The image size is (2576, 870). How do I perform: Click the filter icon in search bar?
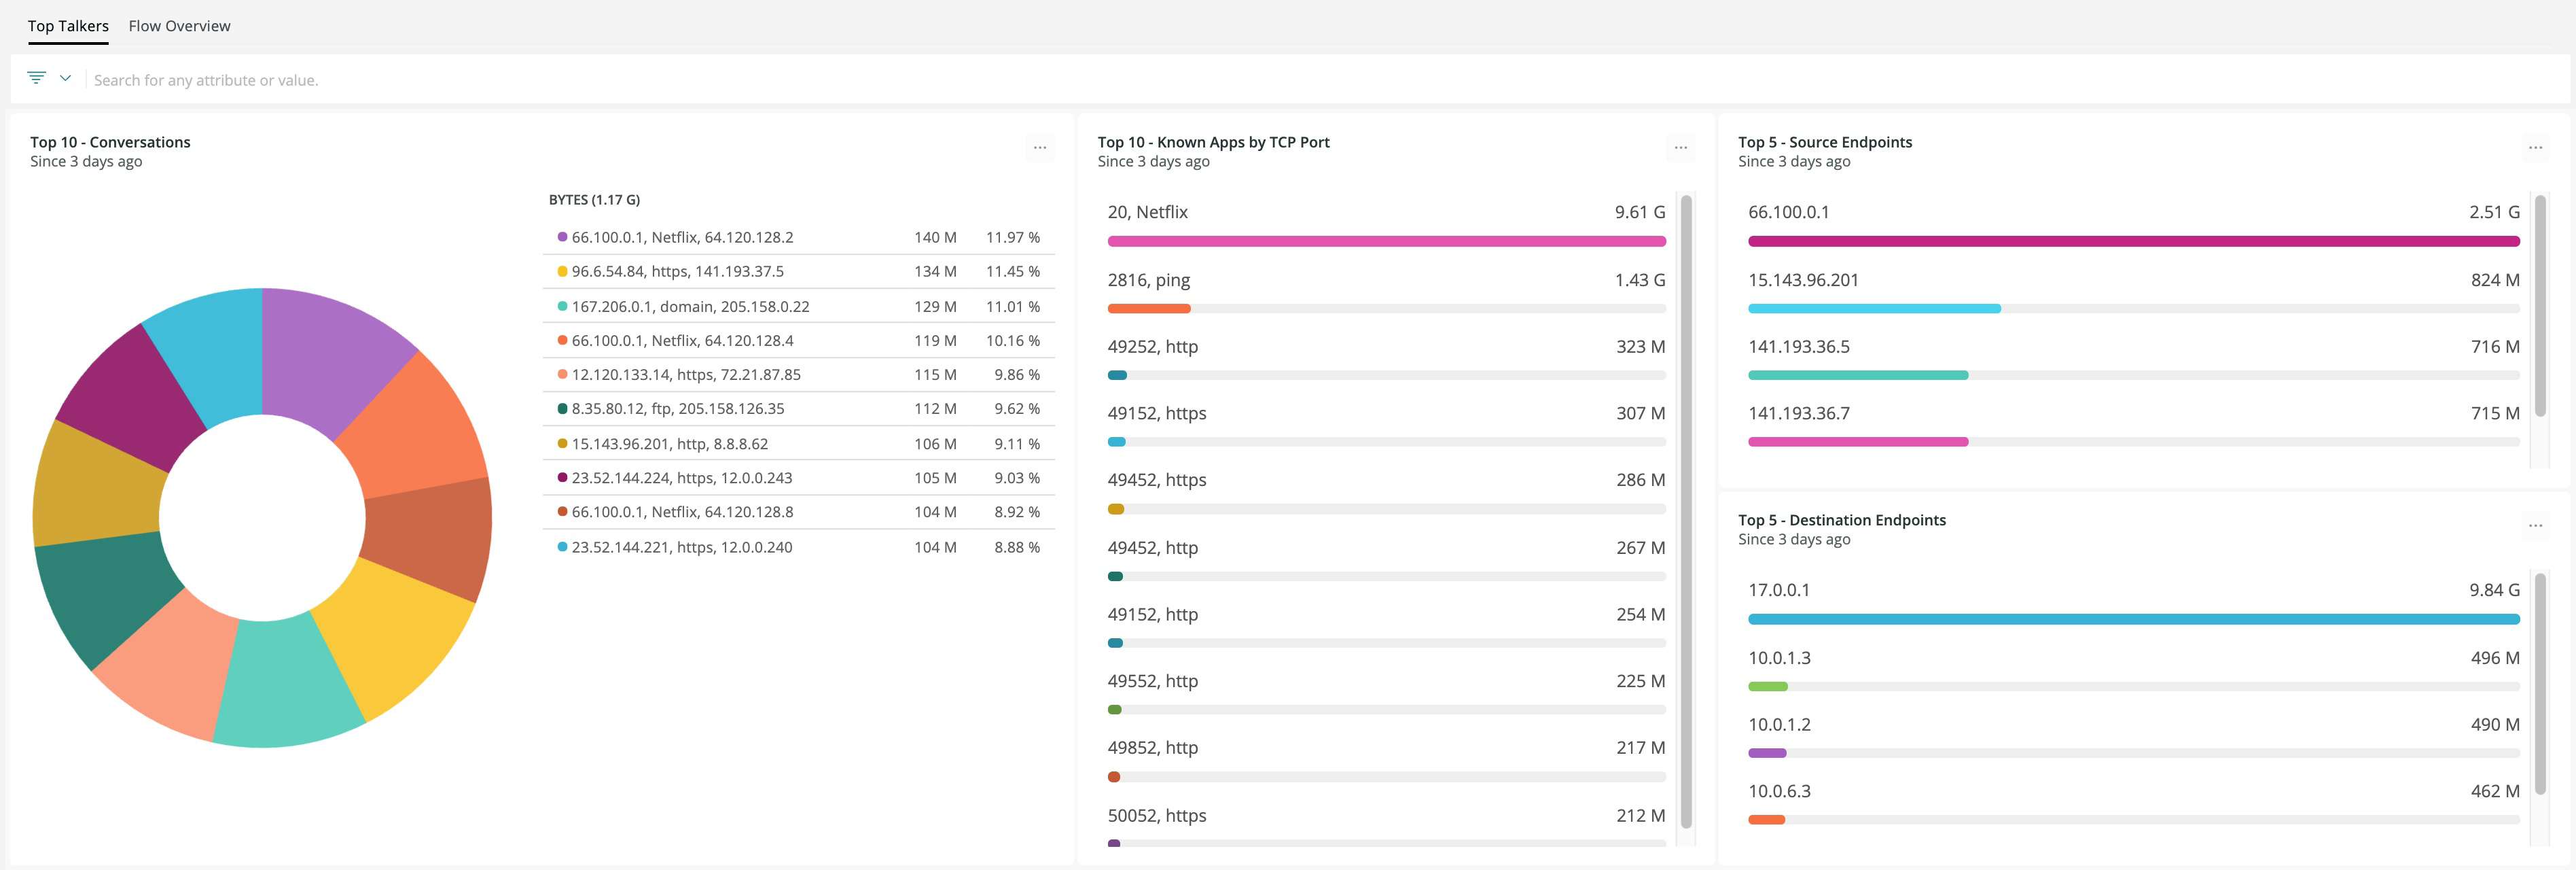click(x=36, y=78)
